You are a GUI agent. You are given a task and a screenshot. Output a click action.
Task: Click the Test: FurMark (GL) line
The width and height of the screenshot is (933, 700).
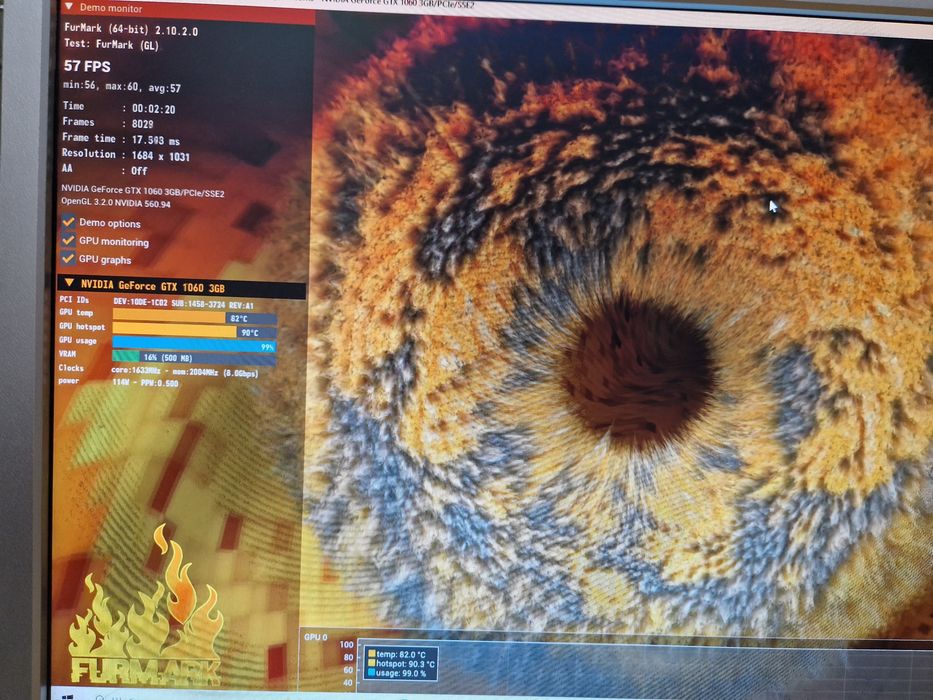click(x=111, y=44)
